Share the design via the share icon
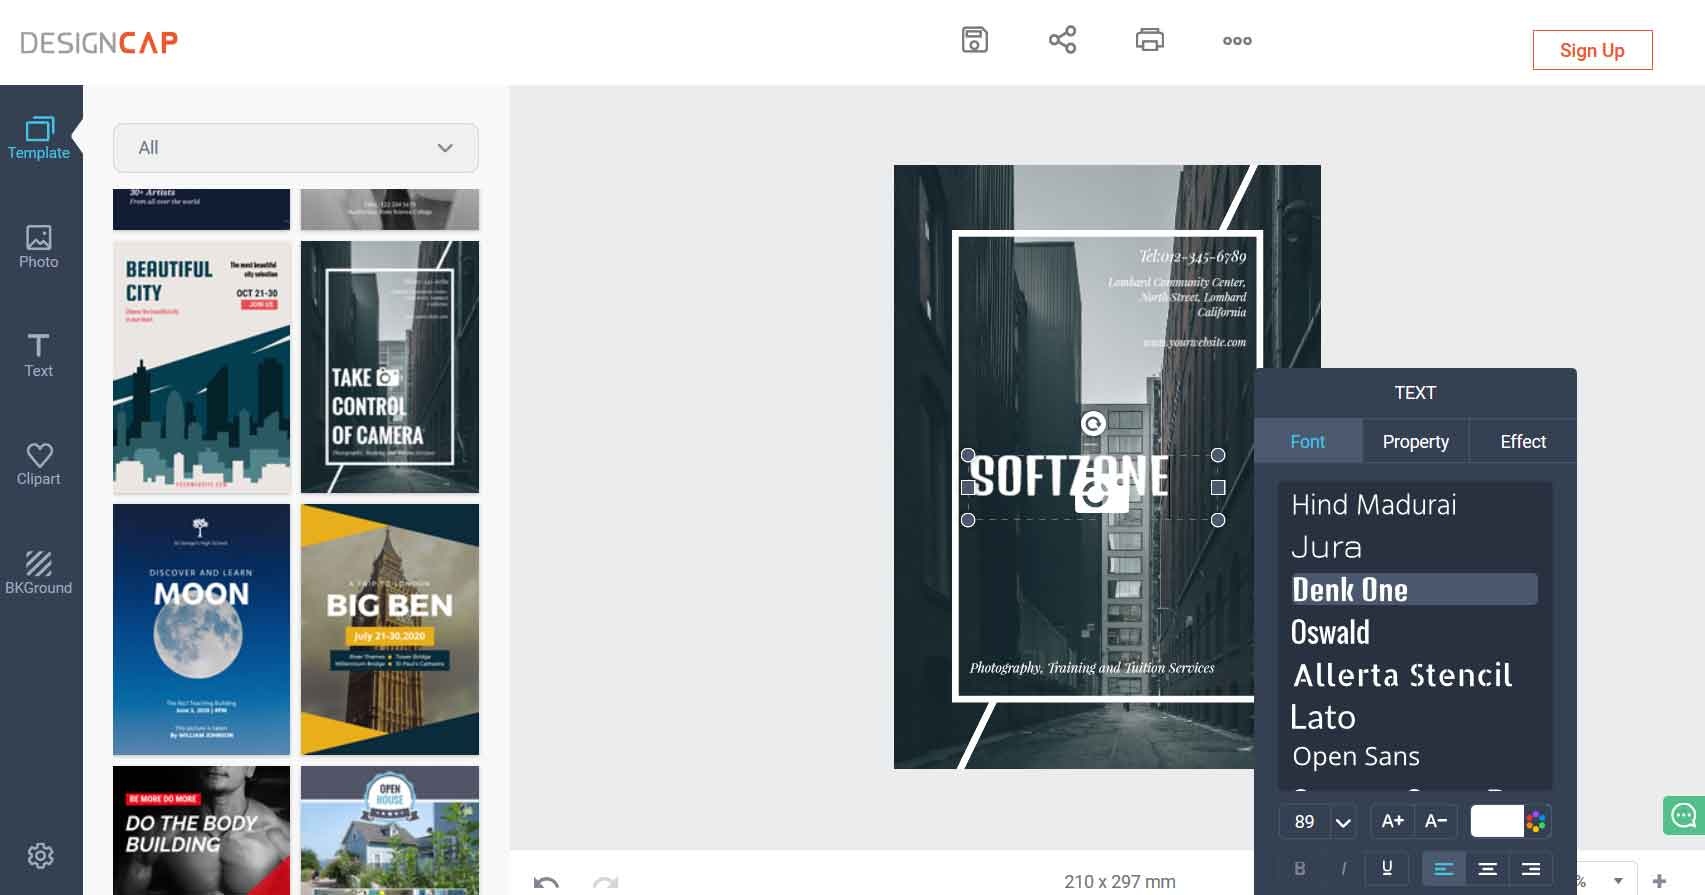Viewport: 1705px width, 895px height. [1062, 40]
